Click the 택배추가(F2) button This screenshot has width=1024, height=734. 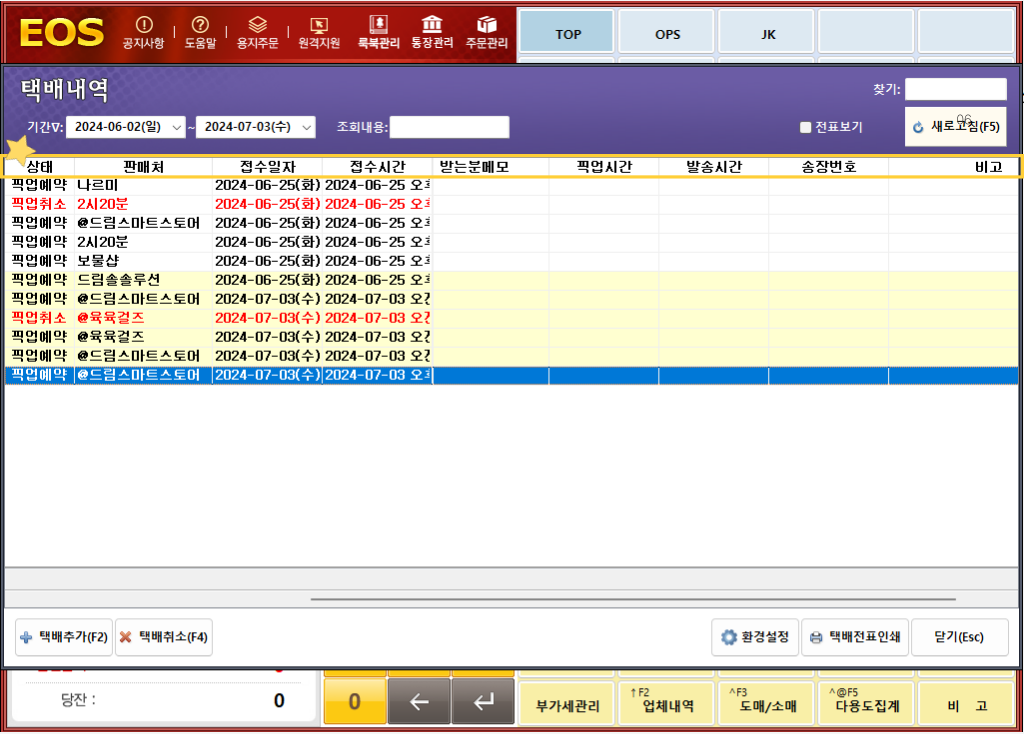[x=64, y=637]
